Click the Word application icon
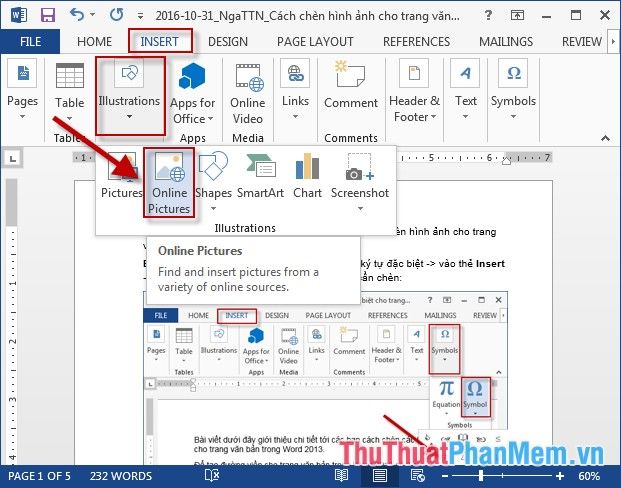 [x=19, y=15]
